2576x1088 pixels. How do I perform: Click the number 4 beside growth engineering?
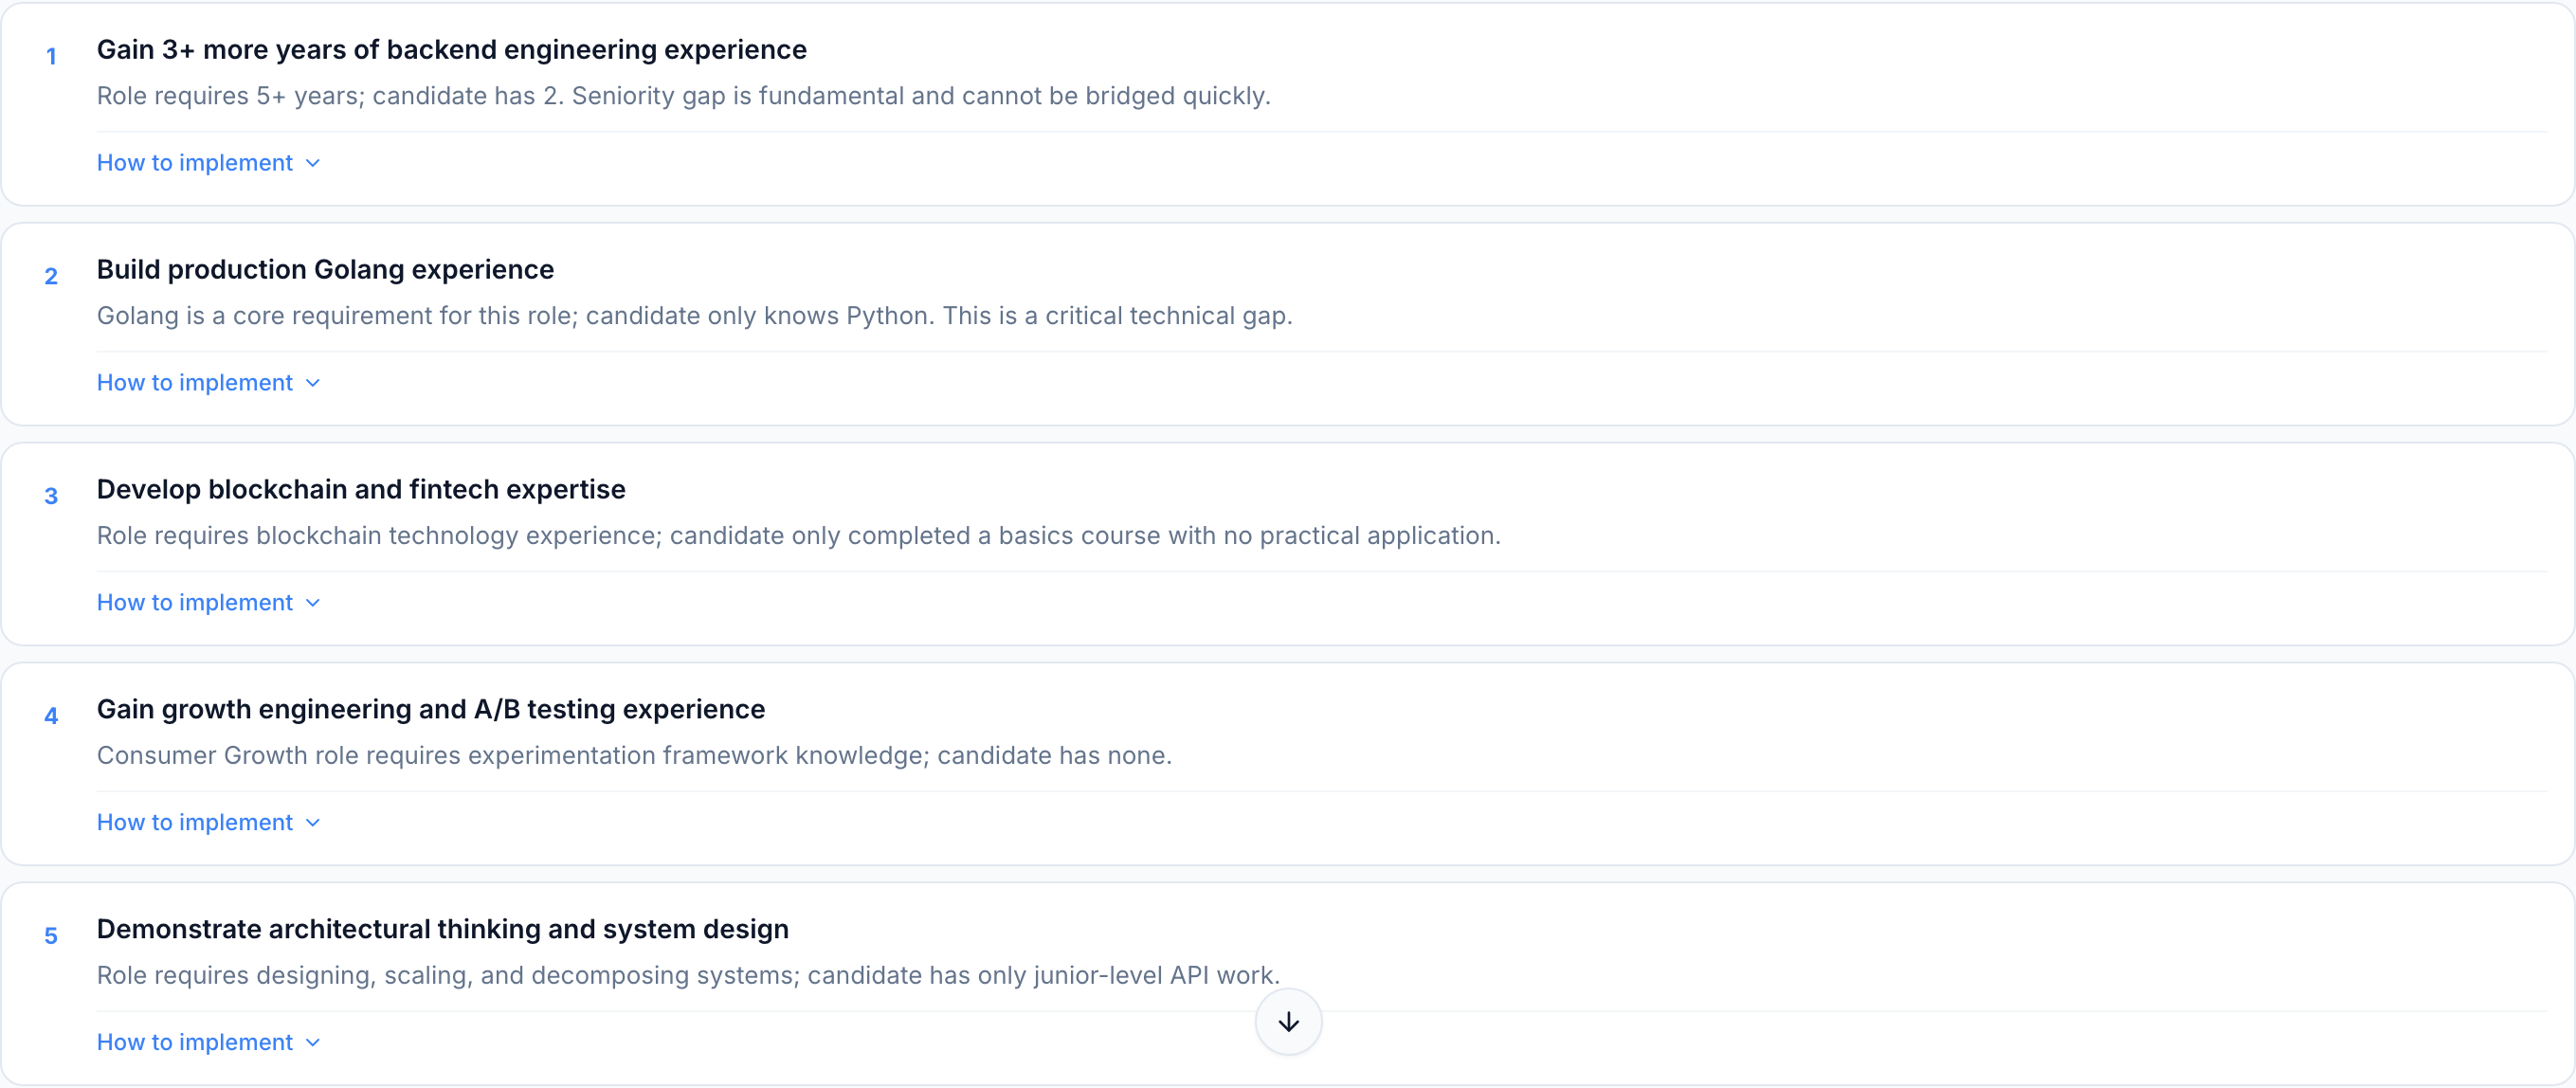coord(51,717)
